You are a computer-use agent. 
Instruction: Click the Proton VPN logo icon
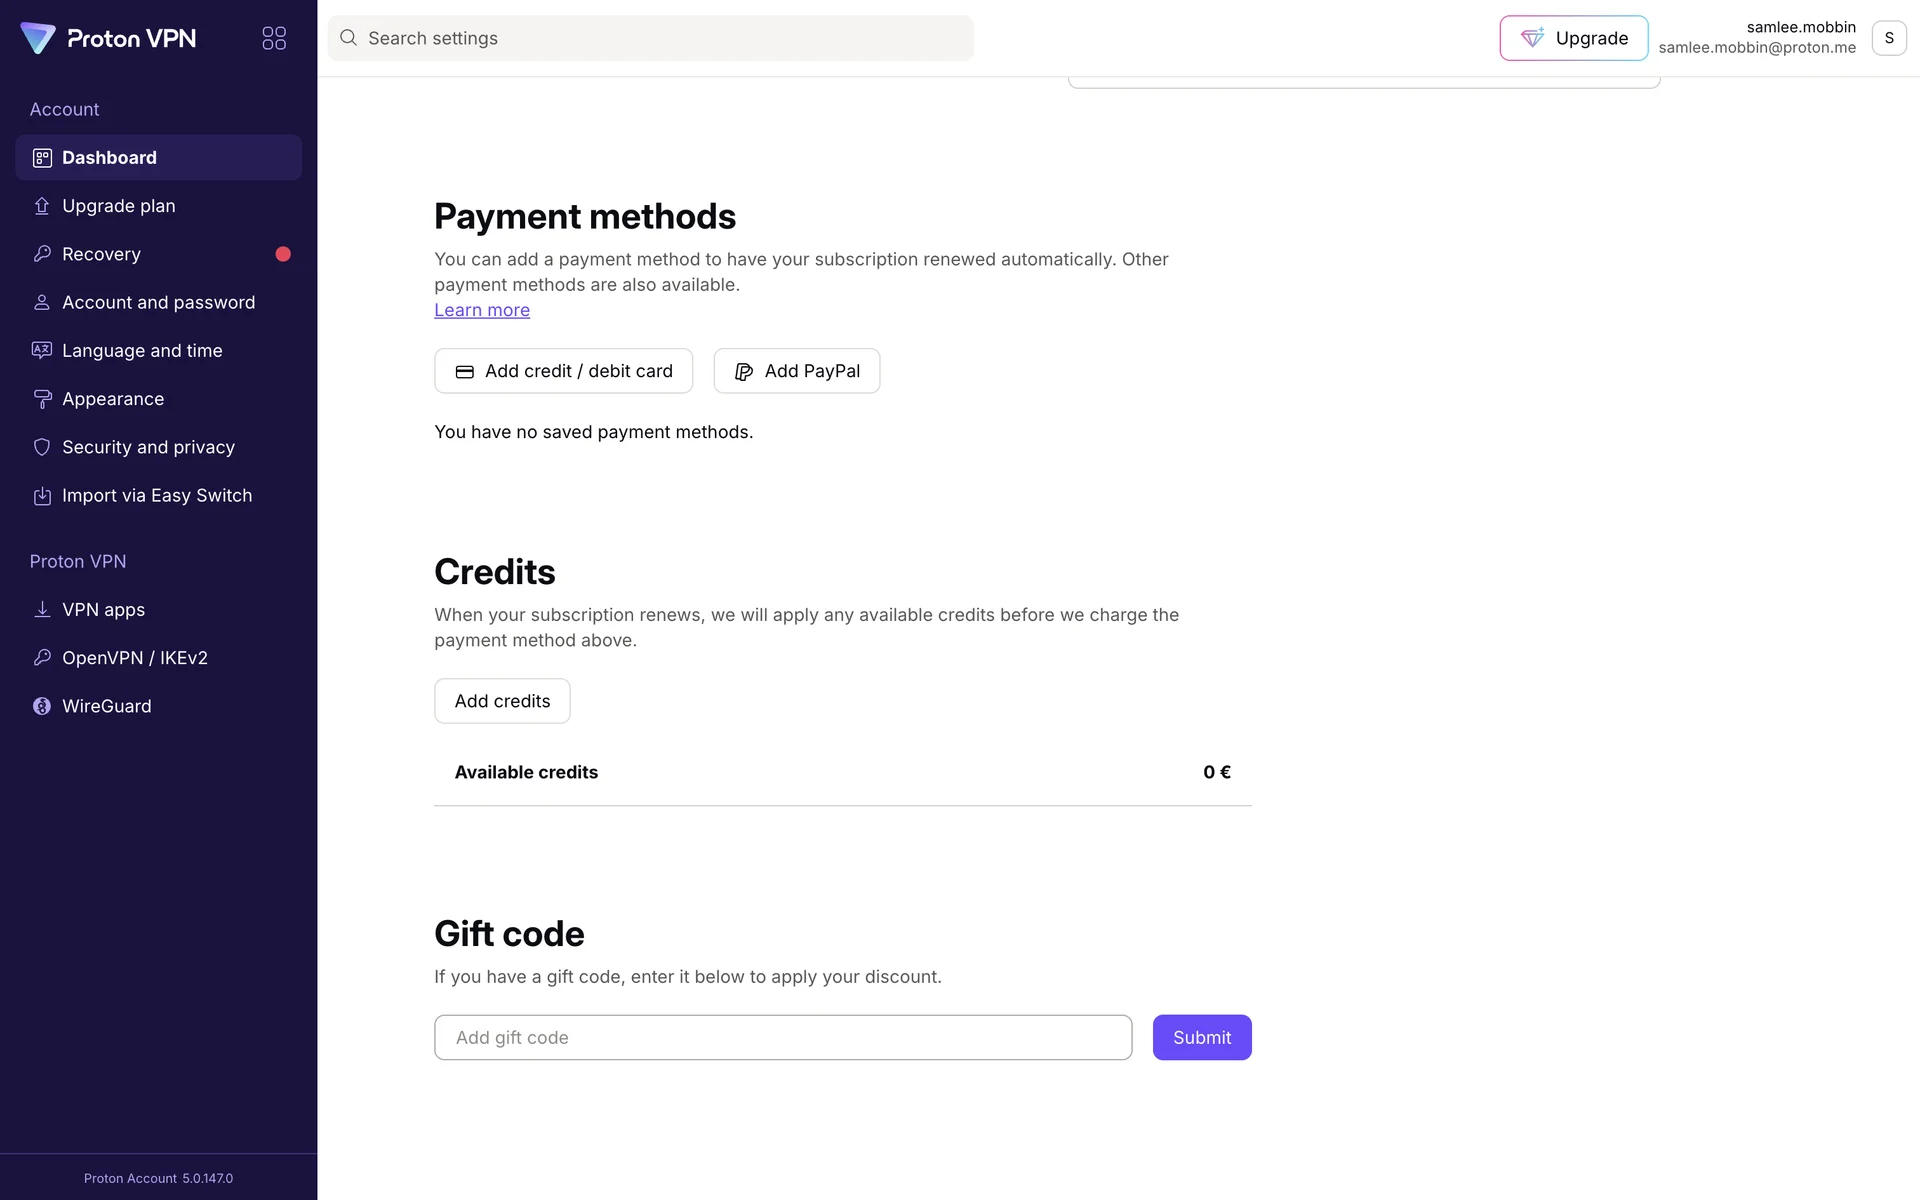point(38,38)
